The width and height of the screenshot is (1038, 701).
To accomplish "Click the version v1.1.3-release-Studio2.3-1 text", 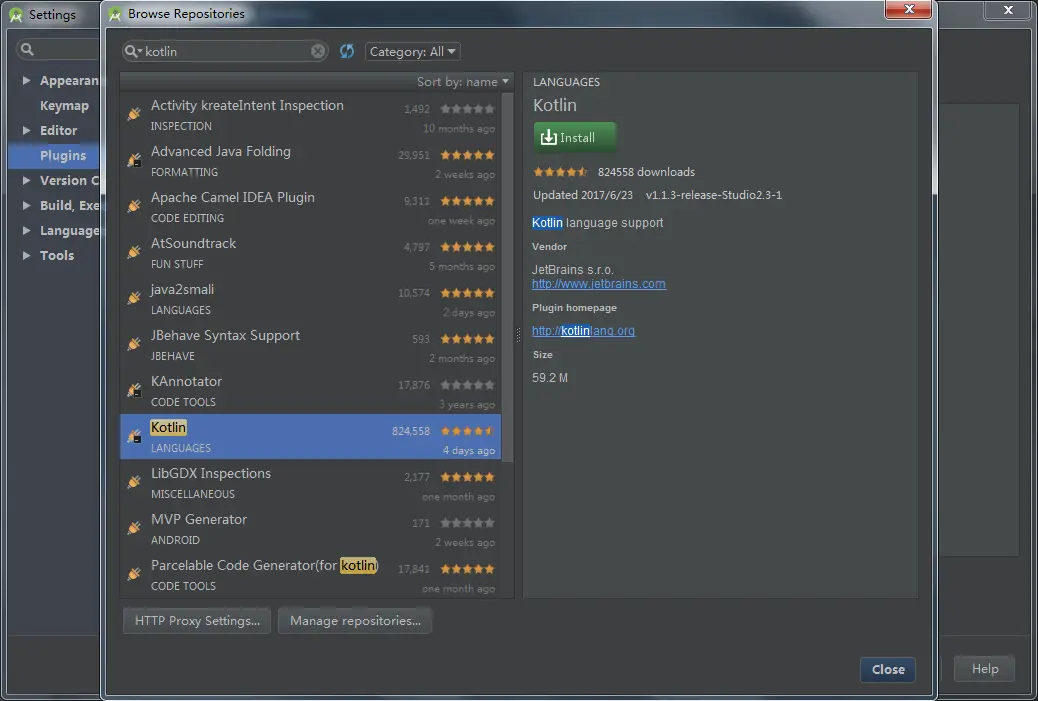I will click(x=714, y=195).
